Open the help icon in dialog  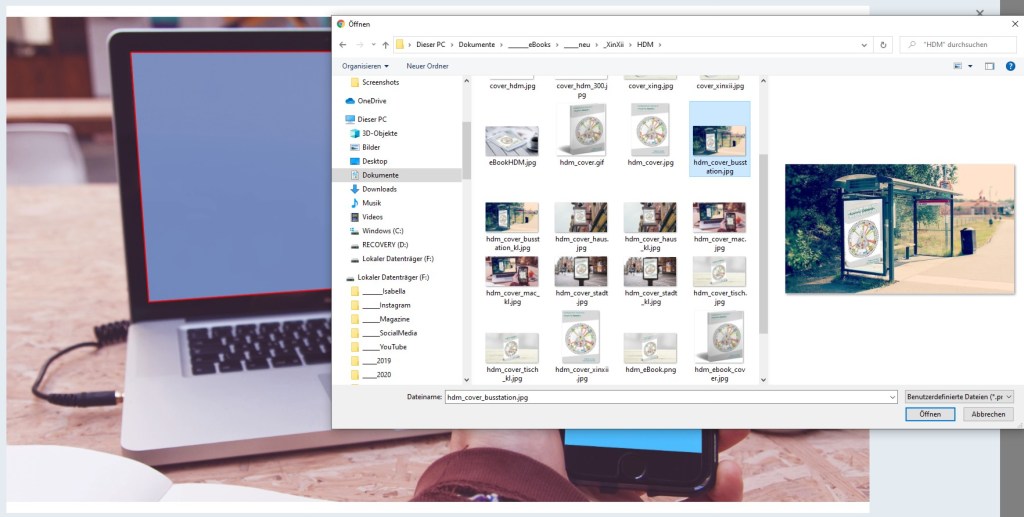(x=1008, y=66)
